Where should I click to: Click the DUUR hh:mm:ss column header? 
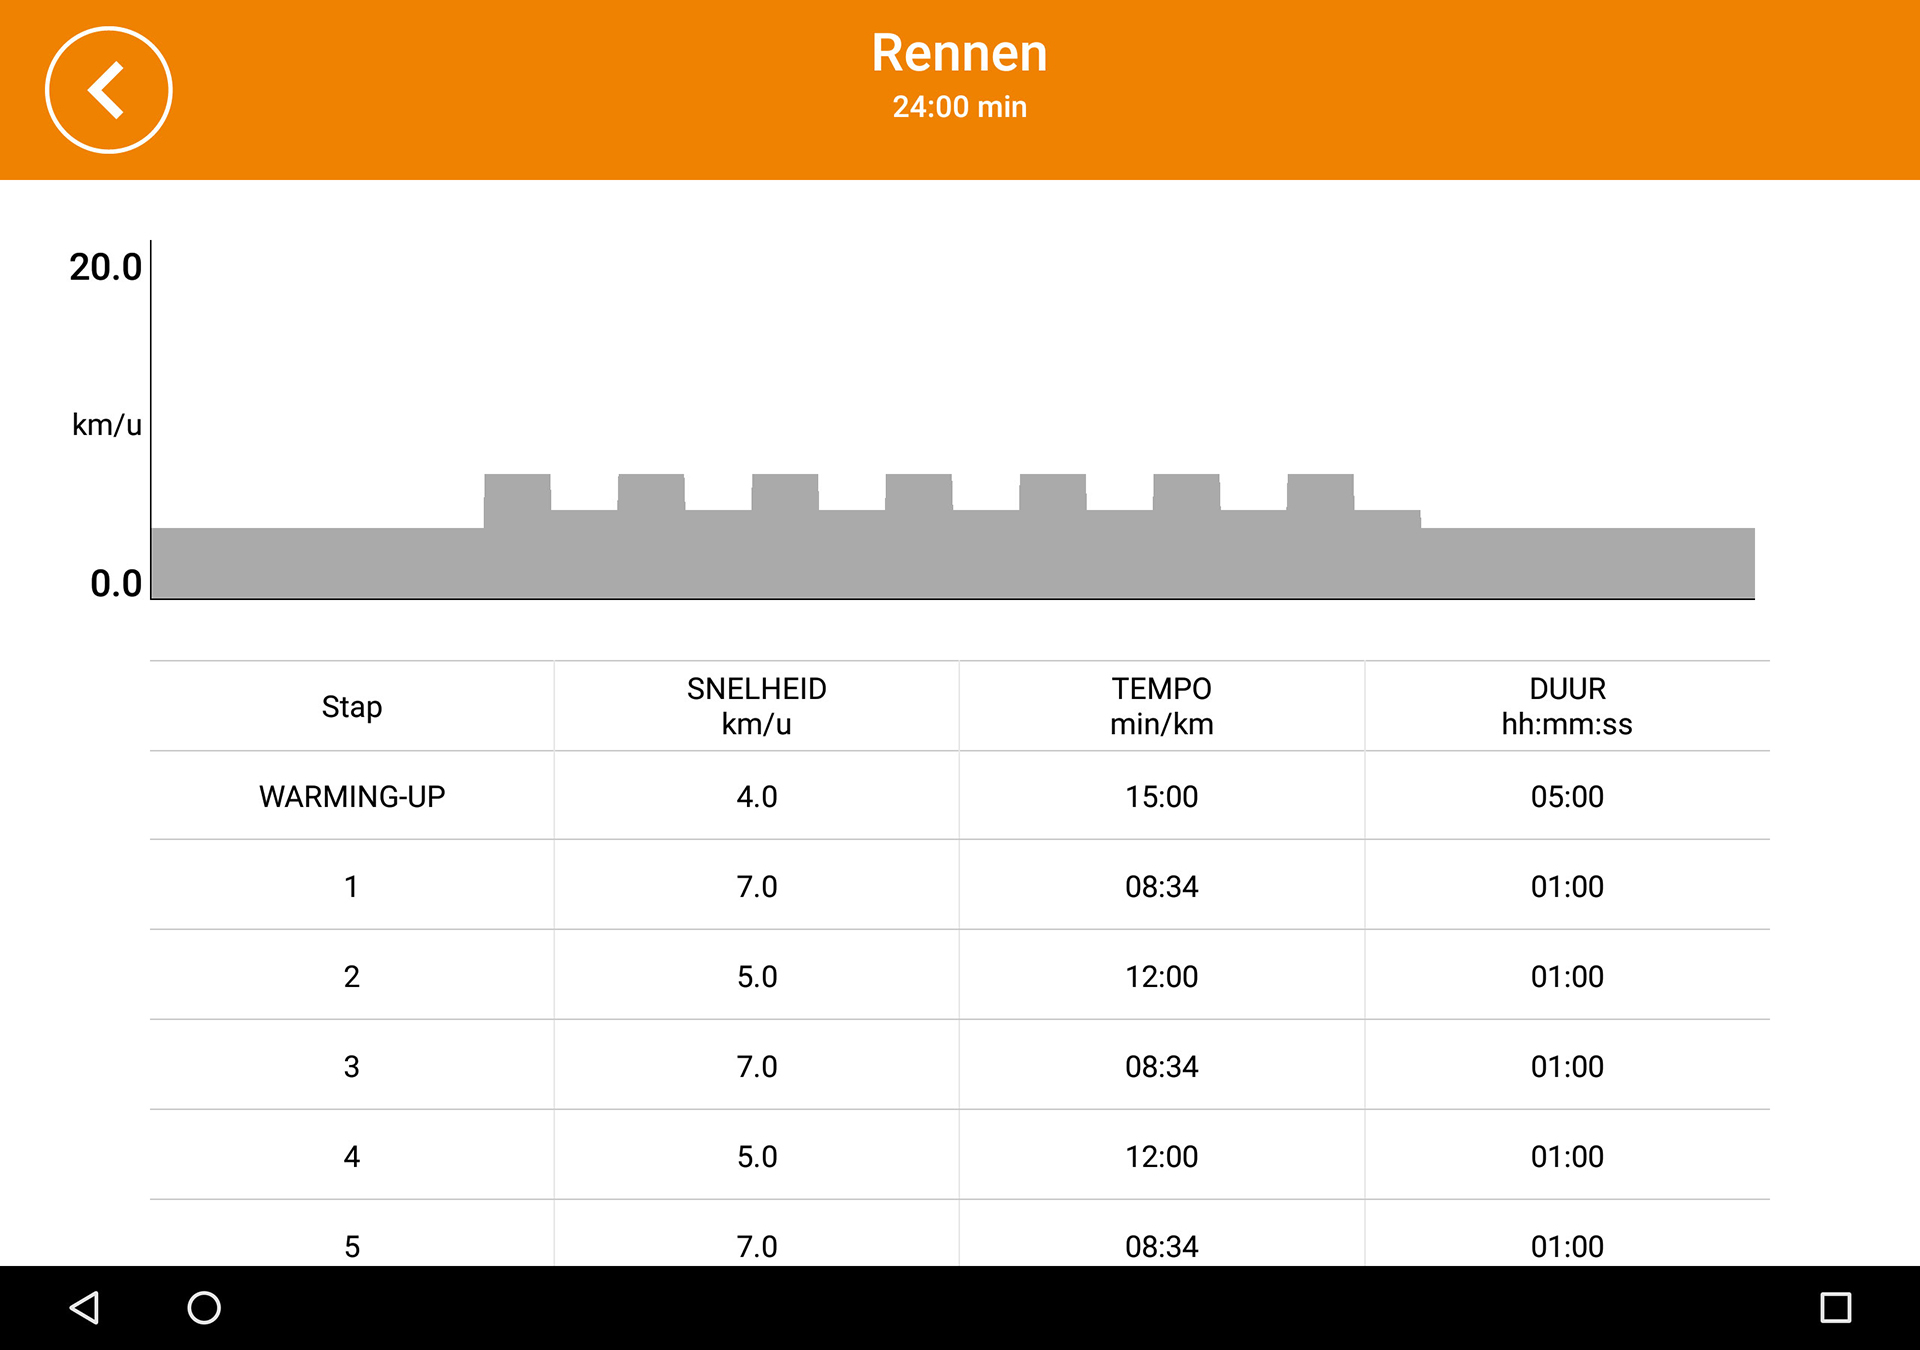coord(1567,706)
